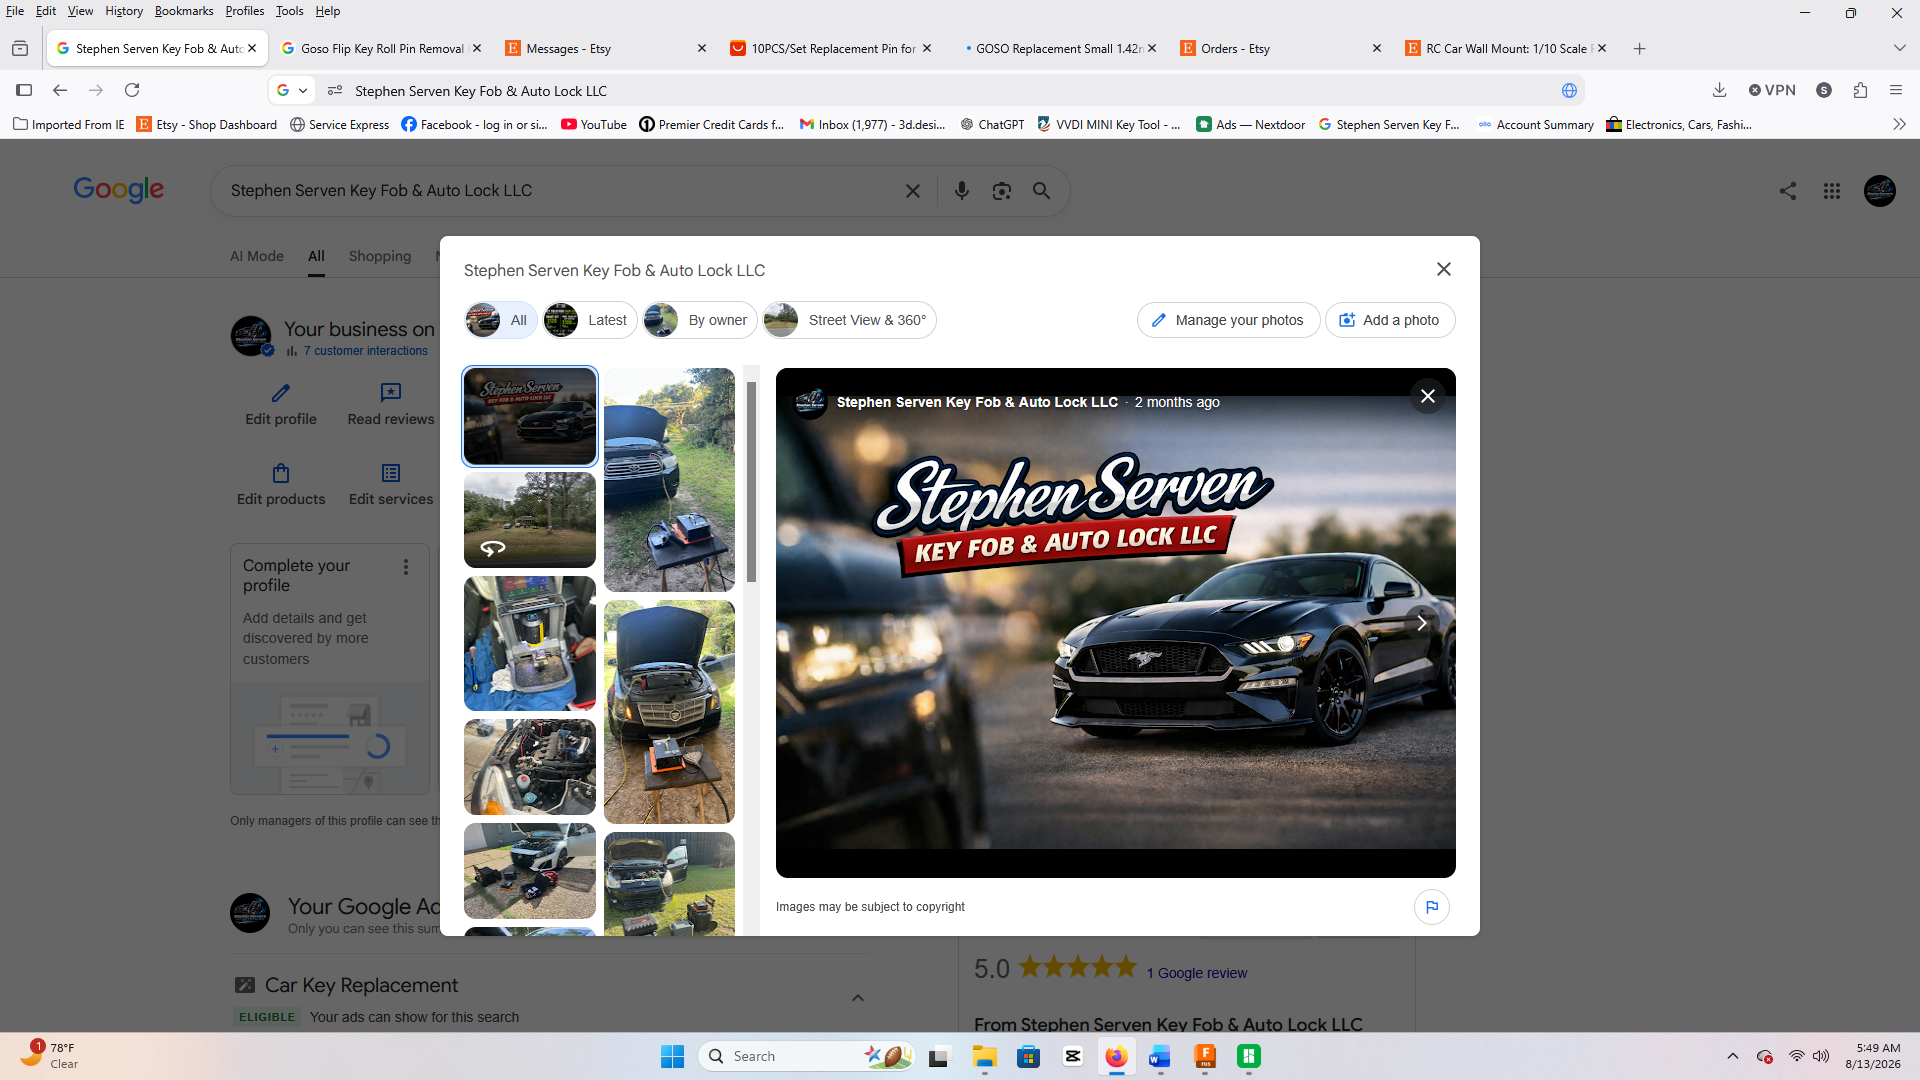
Task: Clear the Google search box
Action: [x=912, y=191]
